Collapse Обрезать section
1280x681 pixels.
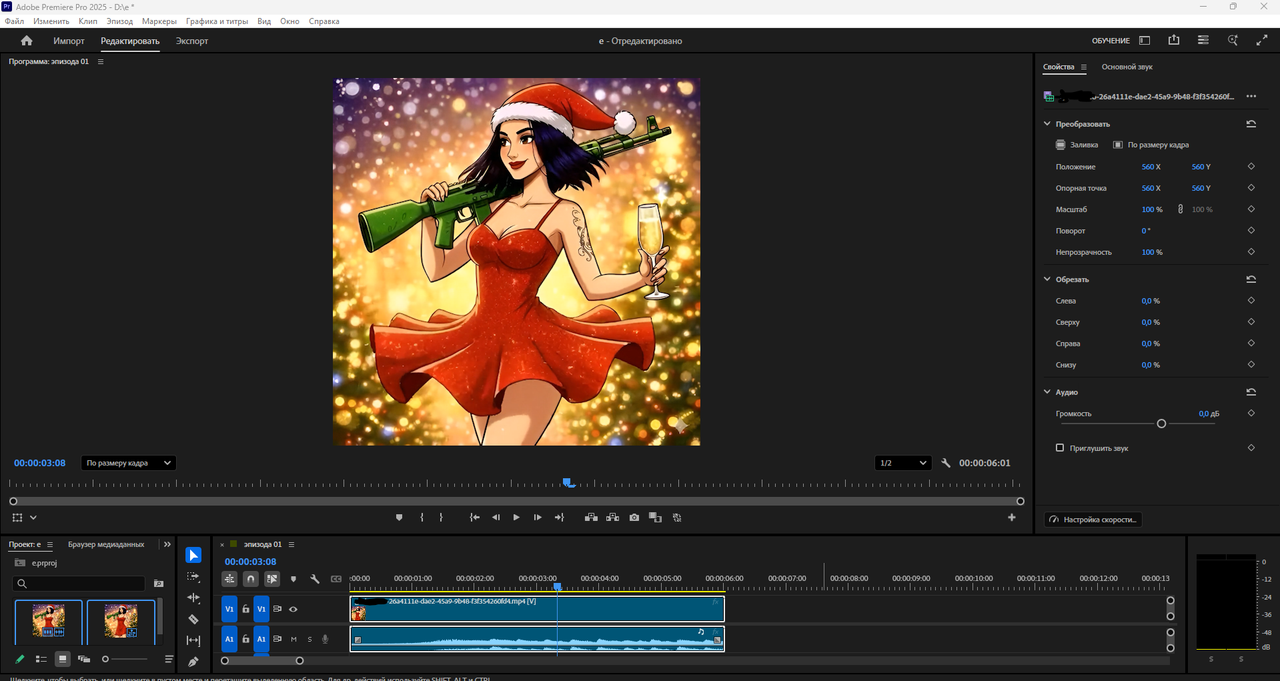point(1047,279)
